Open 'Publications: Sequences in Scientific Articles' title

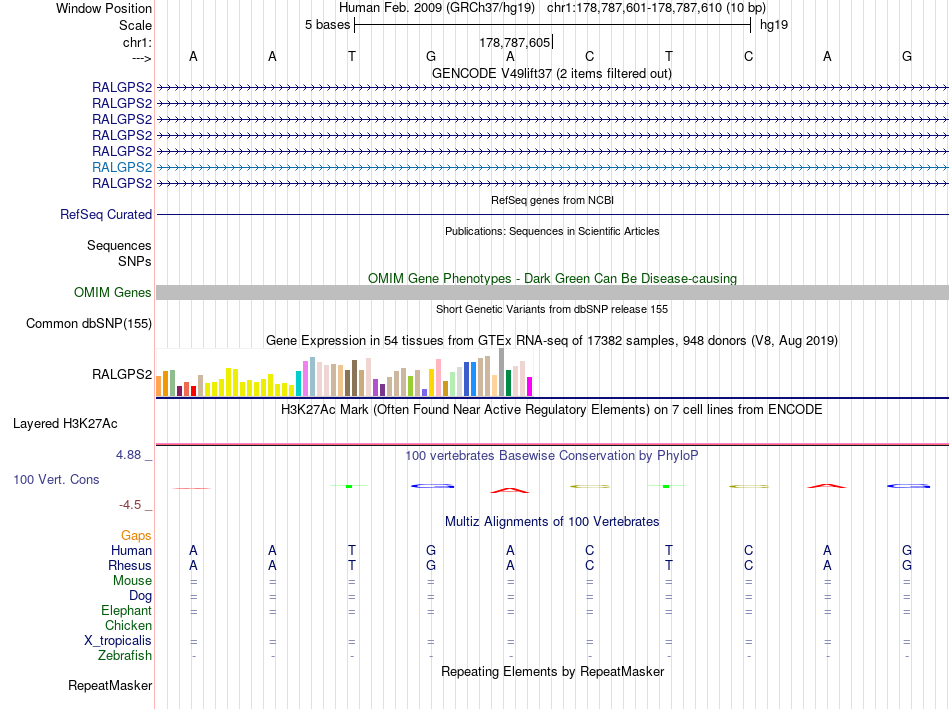click(552, 231)
